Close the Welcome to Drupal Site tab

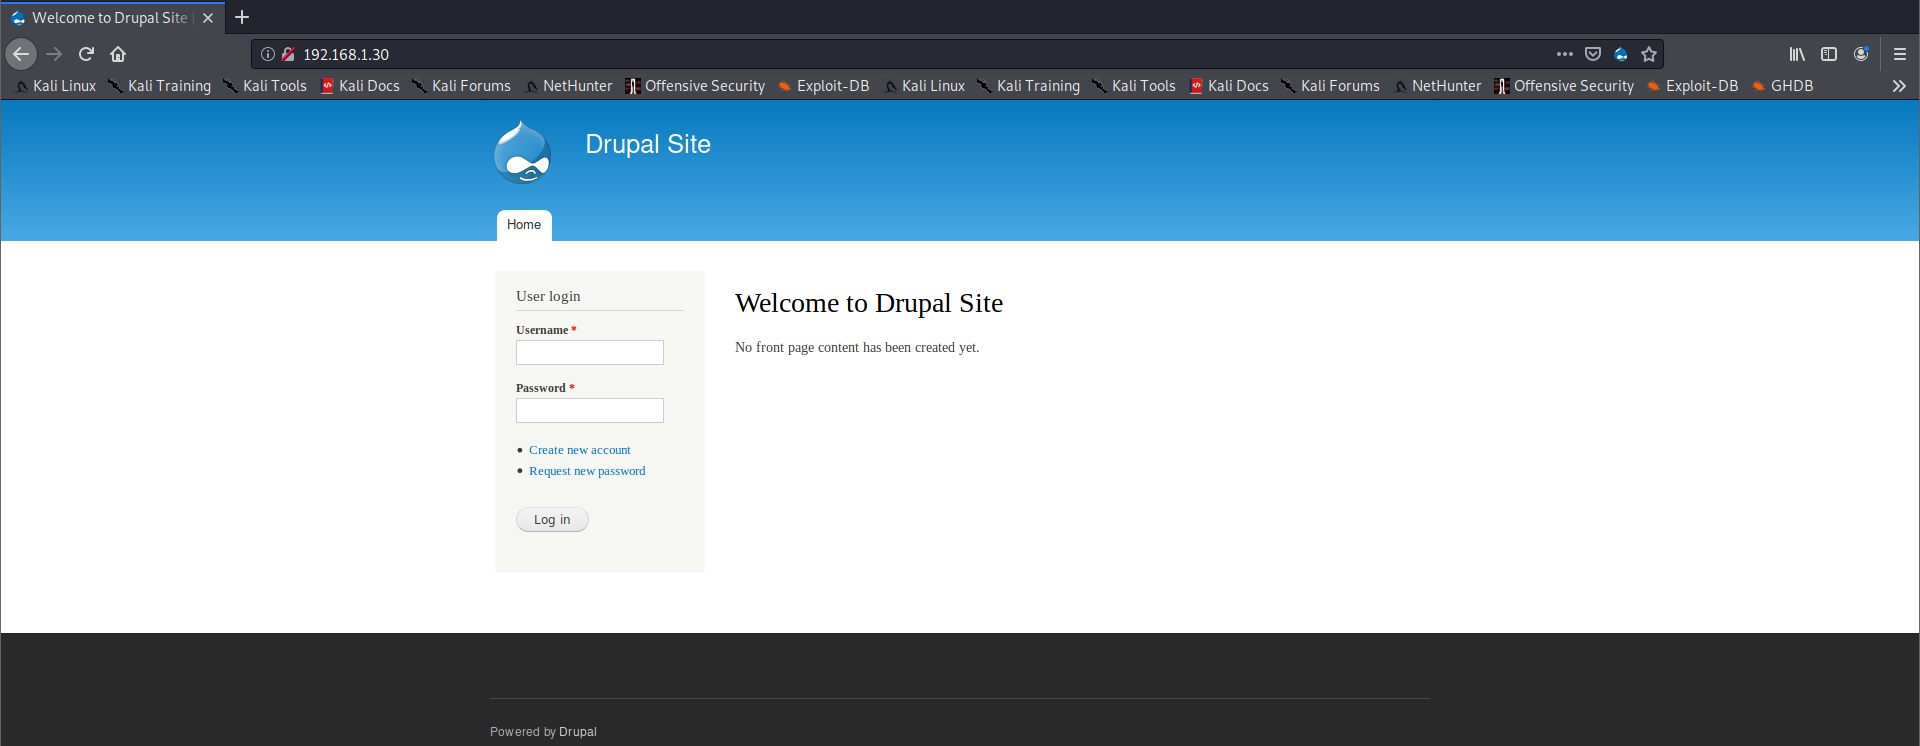click(208, 18)
